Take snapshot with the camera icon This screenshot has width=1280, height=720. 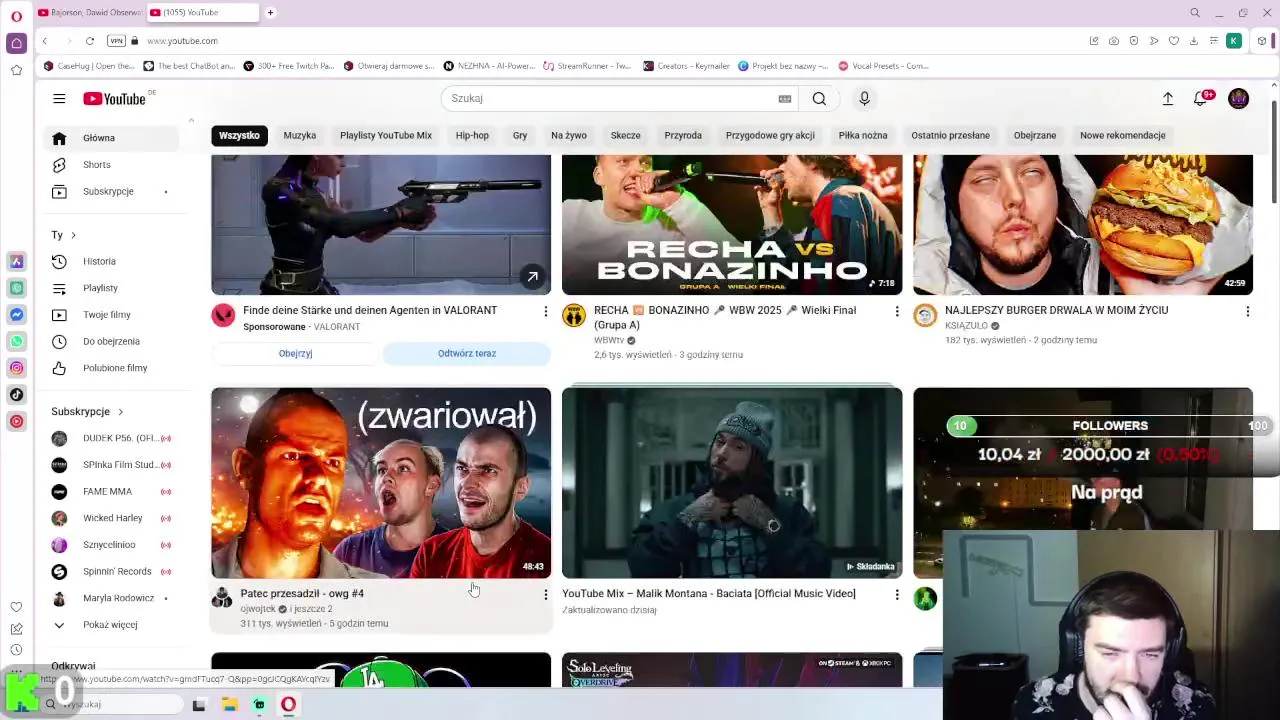pyautogui.click(x=1113, y=41)
